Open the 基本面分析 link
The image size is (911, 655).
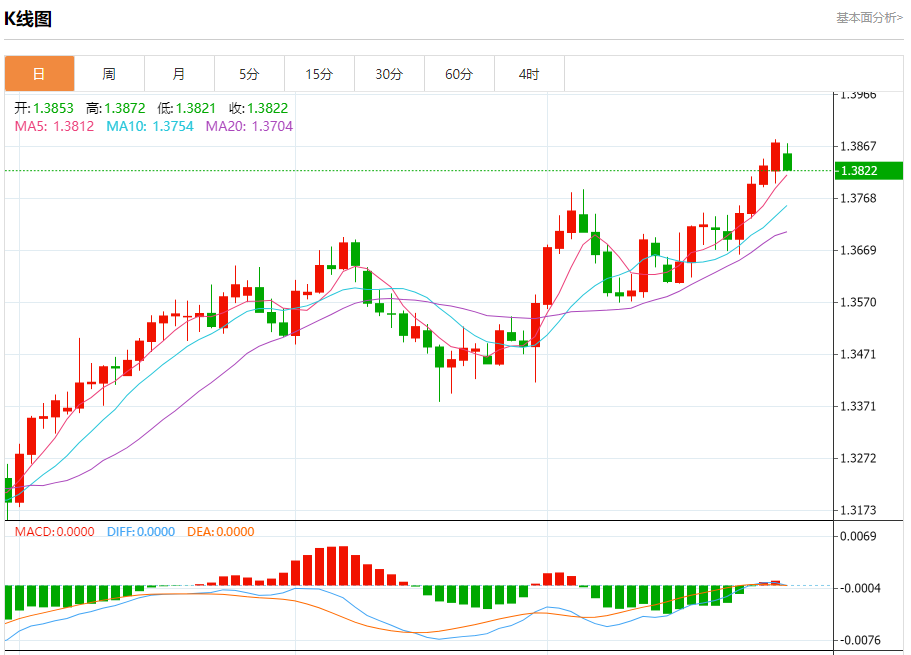coord(868,18)
